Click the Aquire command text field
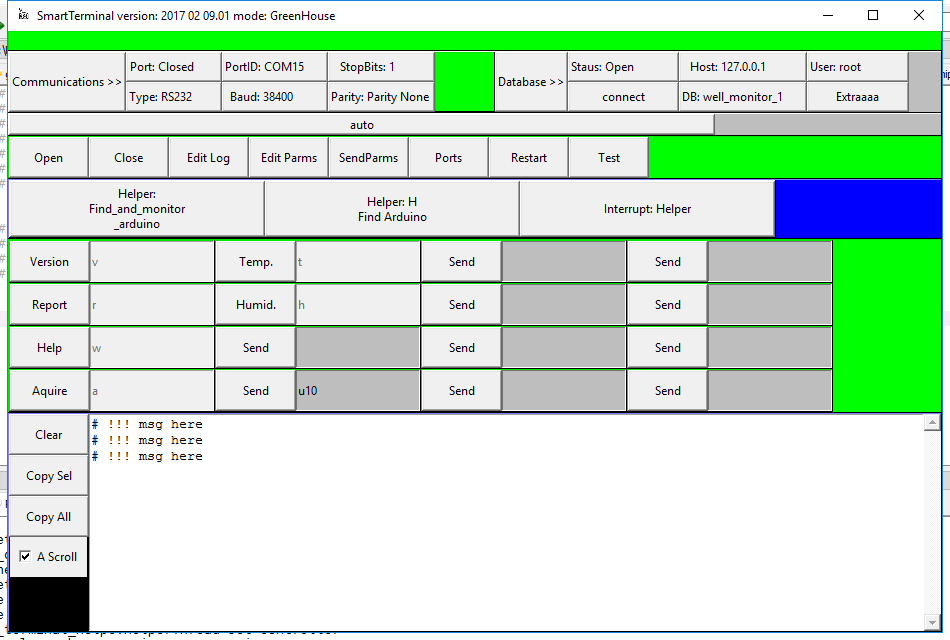950x640 pixels. 152,391
